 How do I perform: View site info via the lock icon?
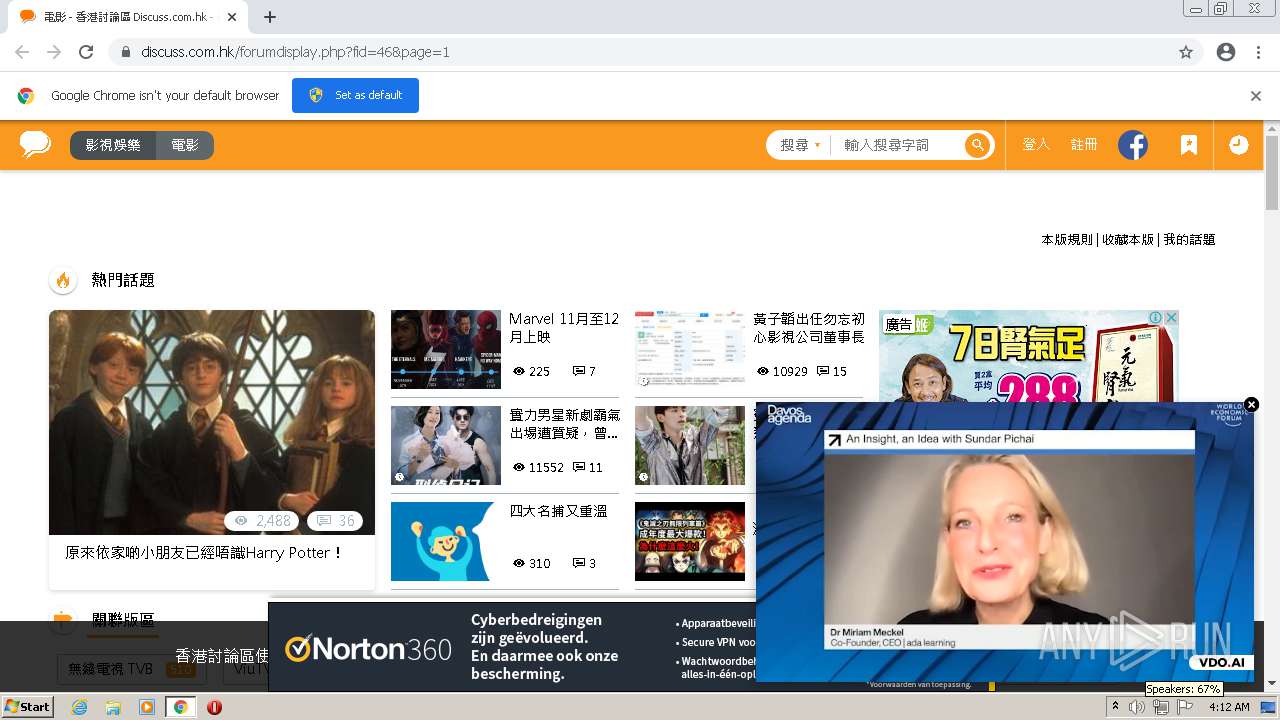tap(126, 52)
